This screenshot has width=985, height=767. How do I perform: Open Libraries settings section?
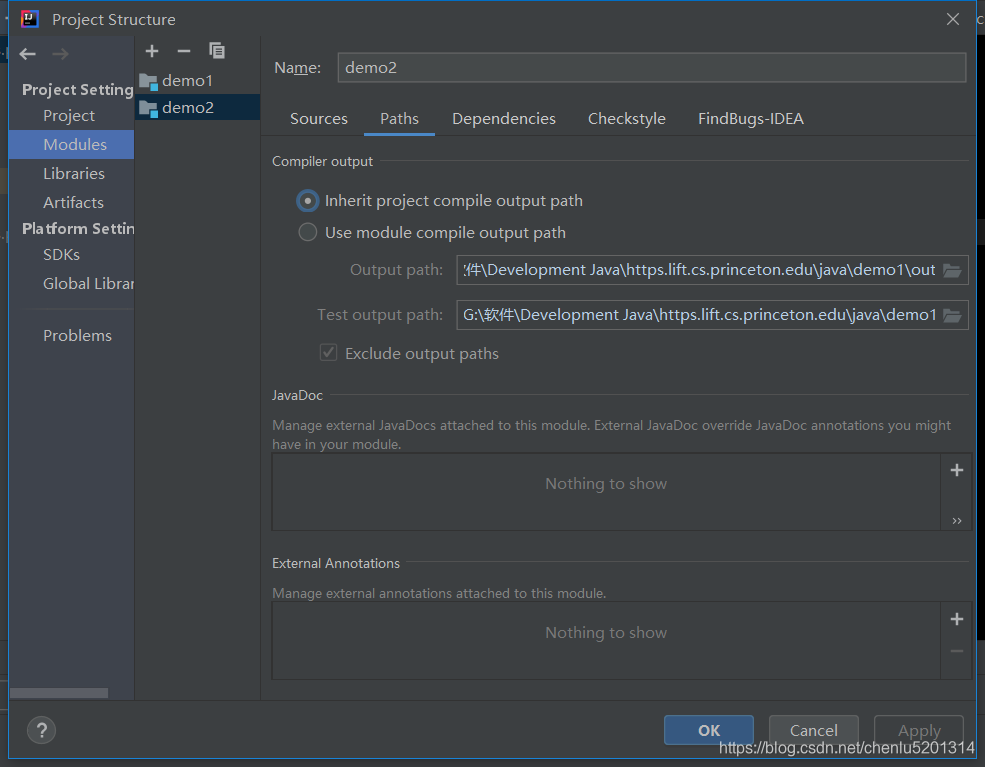71,173
